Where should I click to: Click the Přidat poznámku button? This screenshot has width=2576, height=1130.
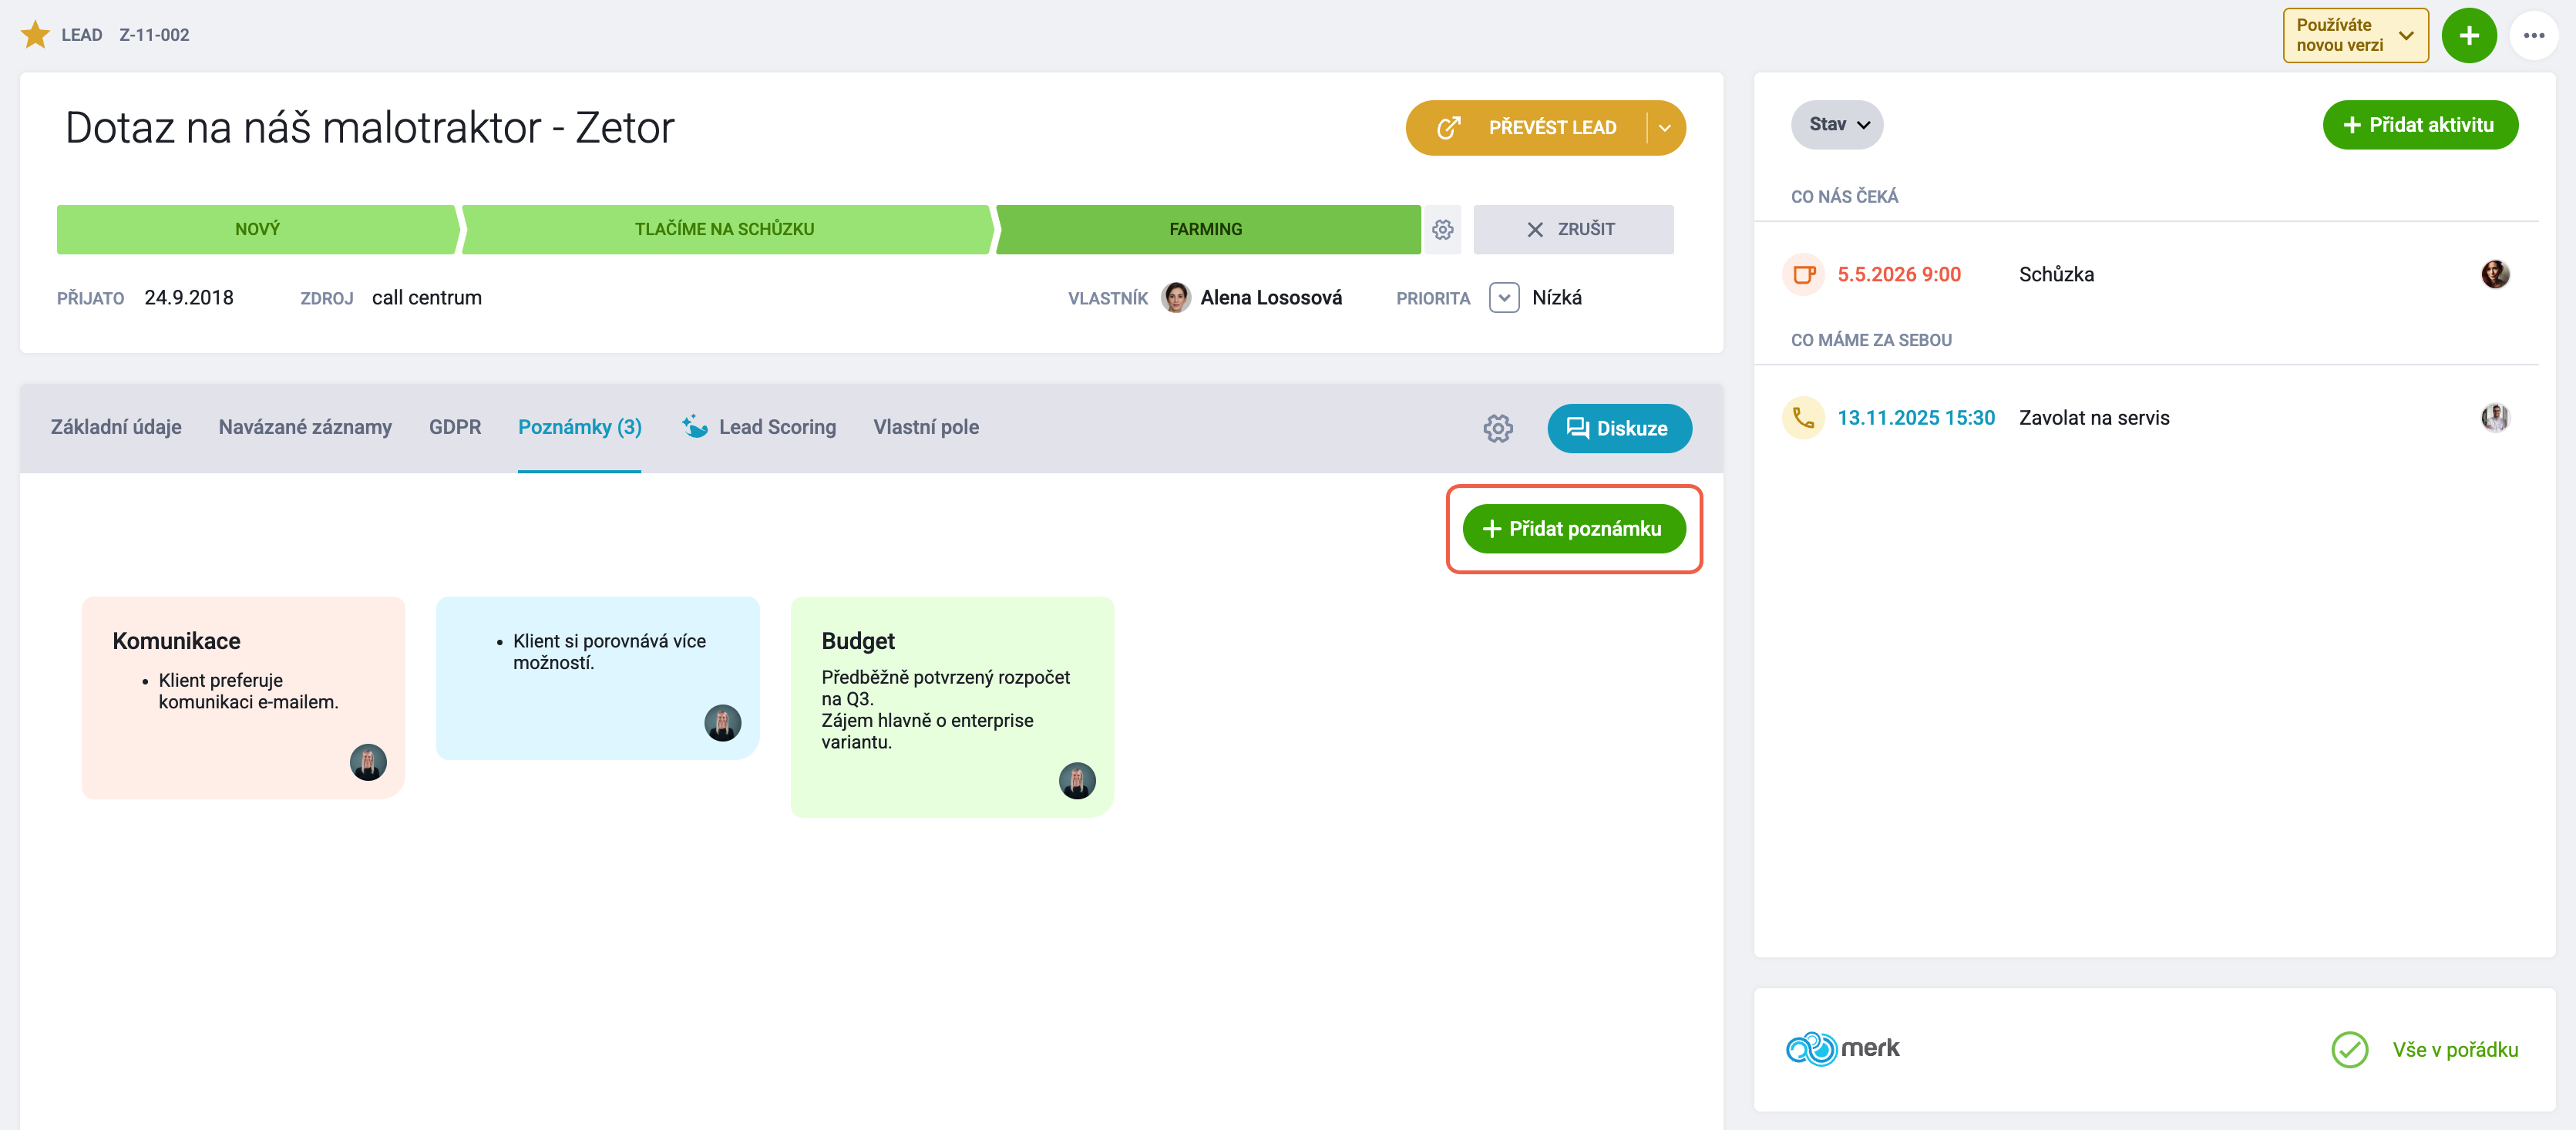point(1574,529)
